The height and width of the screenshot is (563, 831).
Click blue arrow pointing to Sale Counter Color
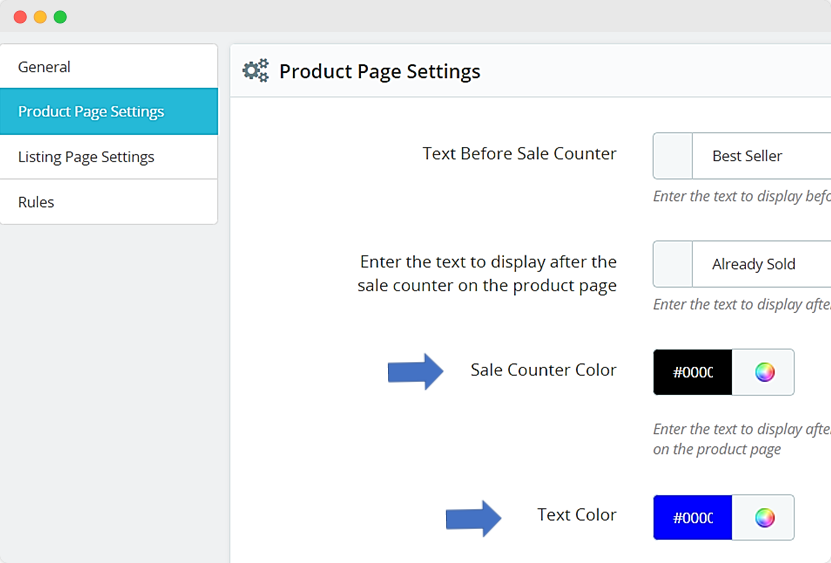pyautogui.click(x=415, y=371)
